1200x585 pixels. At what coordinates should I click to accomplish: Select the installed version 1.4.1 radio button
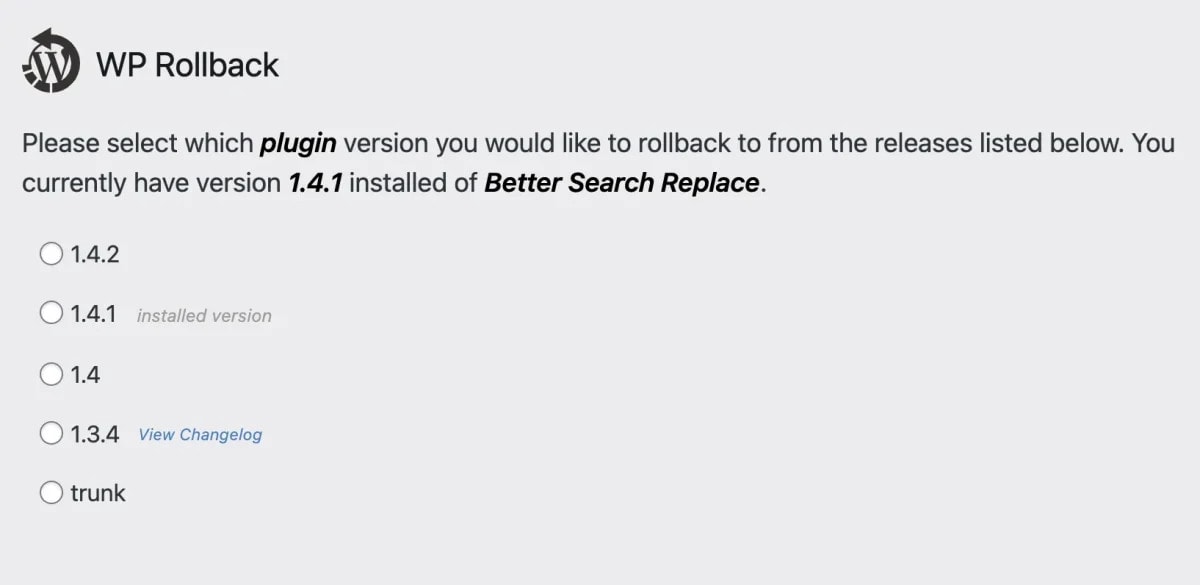(50, 313)
